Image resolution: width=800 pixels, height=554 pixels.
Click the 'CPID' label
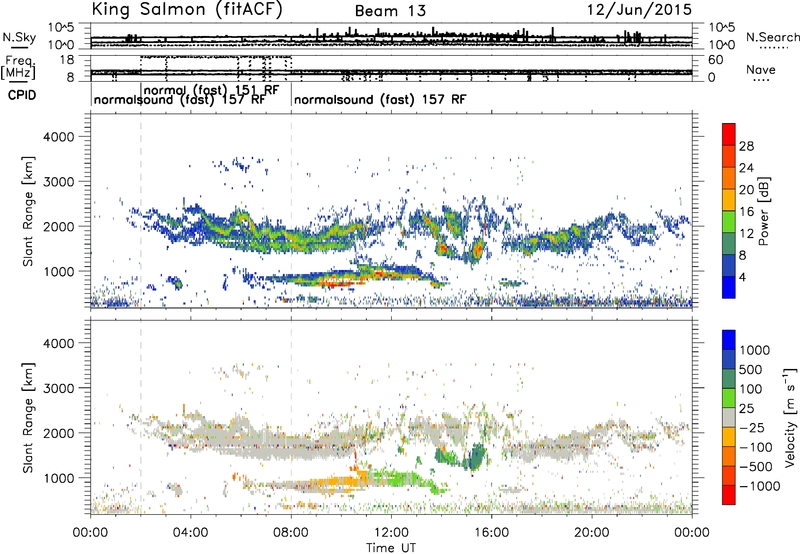pos(22,95)
